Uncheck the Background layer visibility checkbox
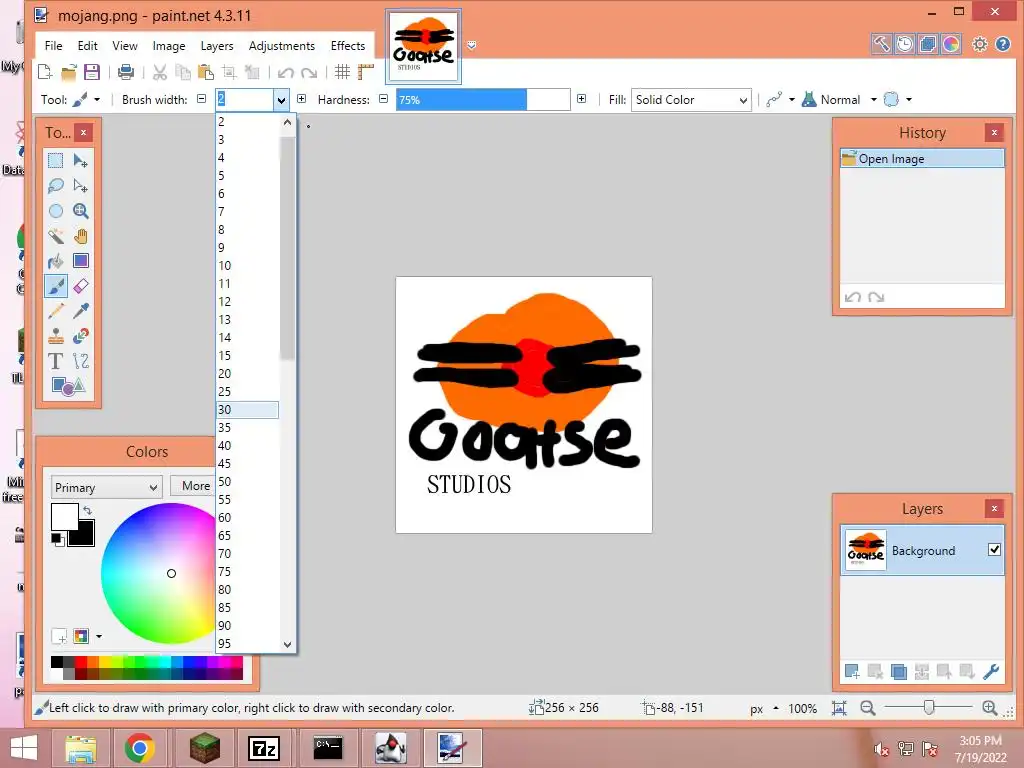 click(994, 549)
